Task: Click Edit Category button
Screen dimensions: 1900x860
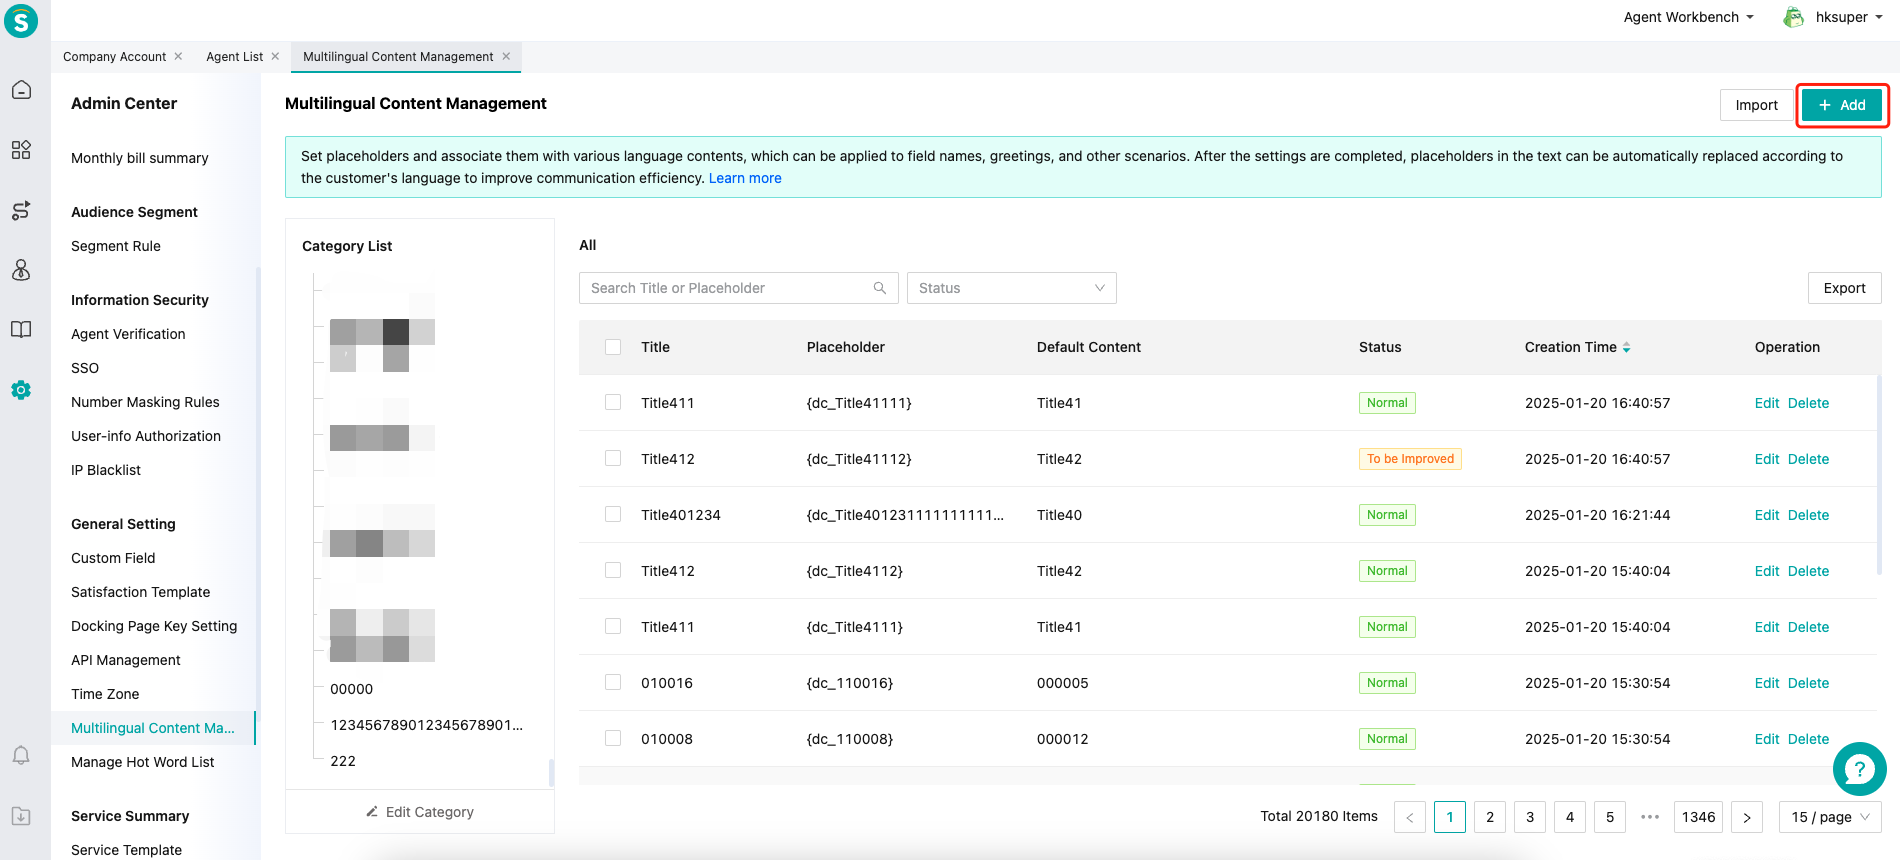Action: [420, 812]
